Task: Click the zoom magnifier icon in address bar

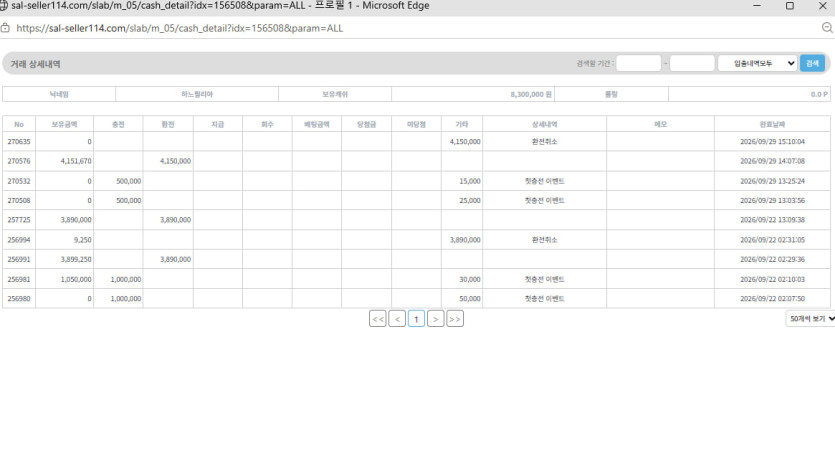Action: click(x=826, y=28)
